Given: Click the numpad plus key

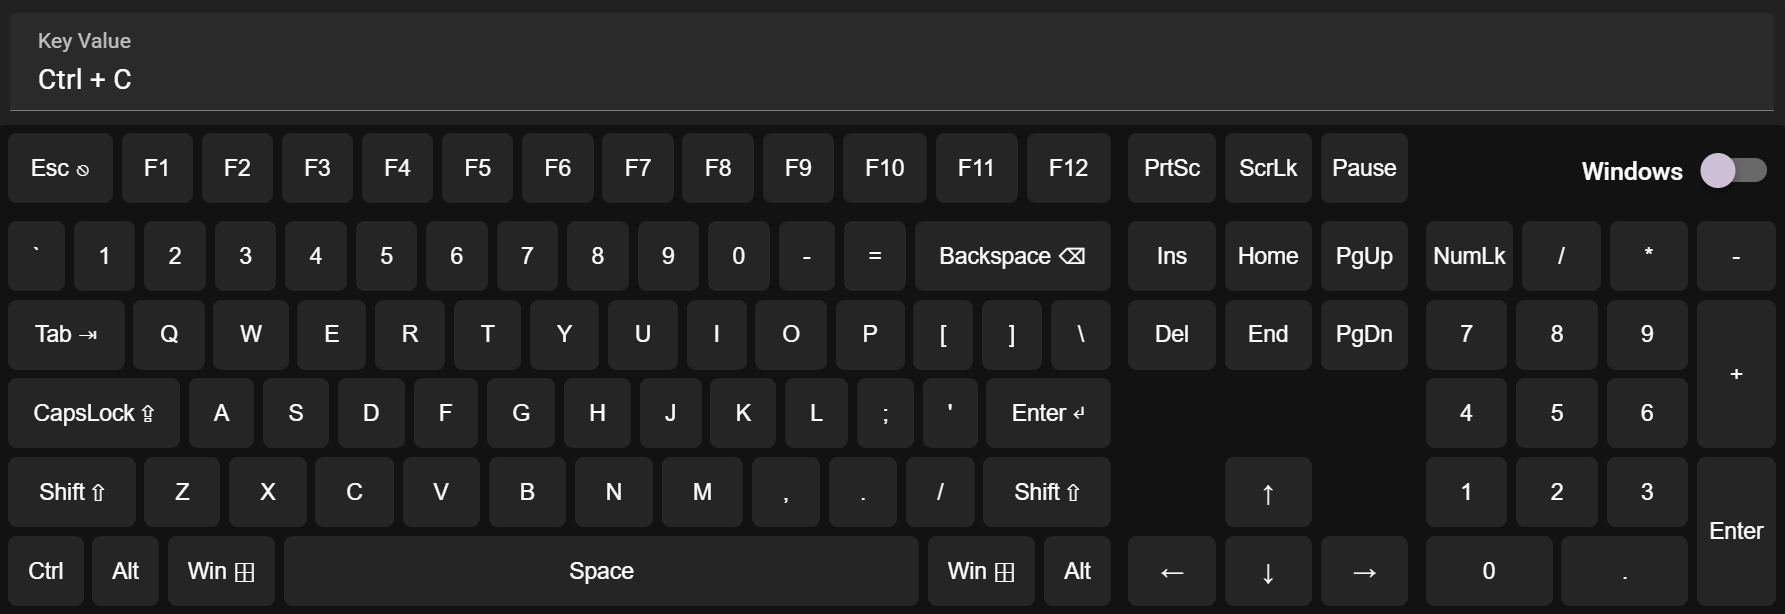Looking at the screenshot, I should (1736, 374).
